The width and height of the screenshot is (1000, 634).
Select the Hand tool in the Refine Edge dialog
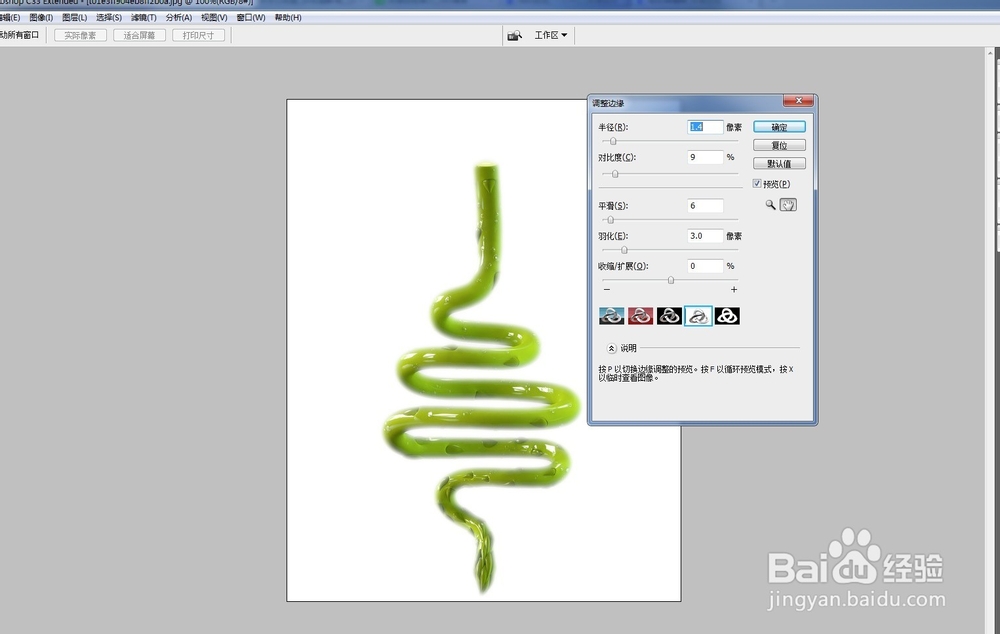click(788, 205)
